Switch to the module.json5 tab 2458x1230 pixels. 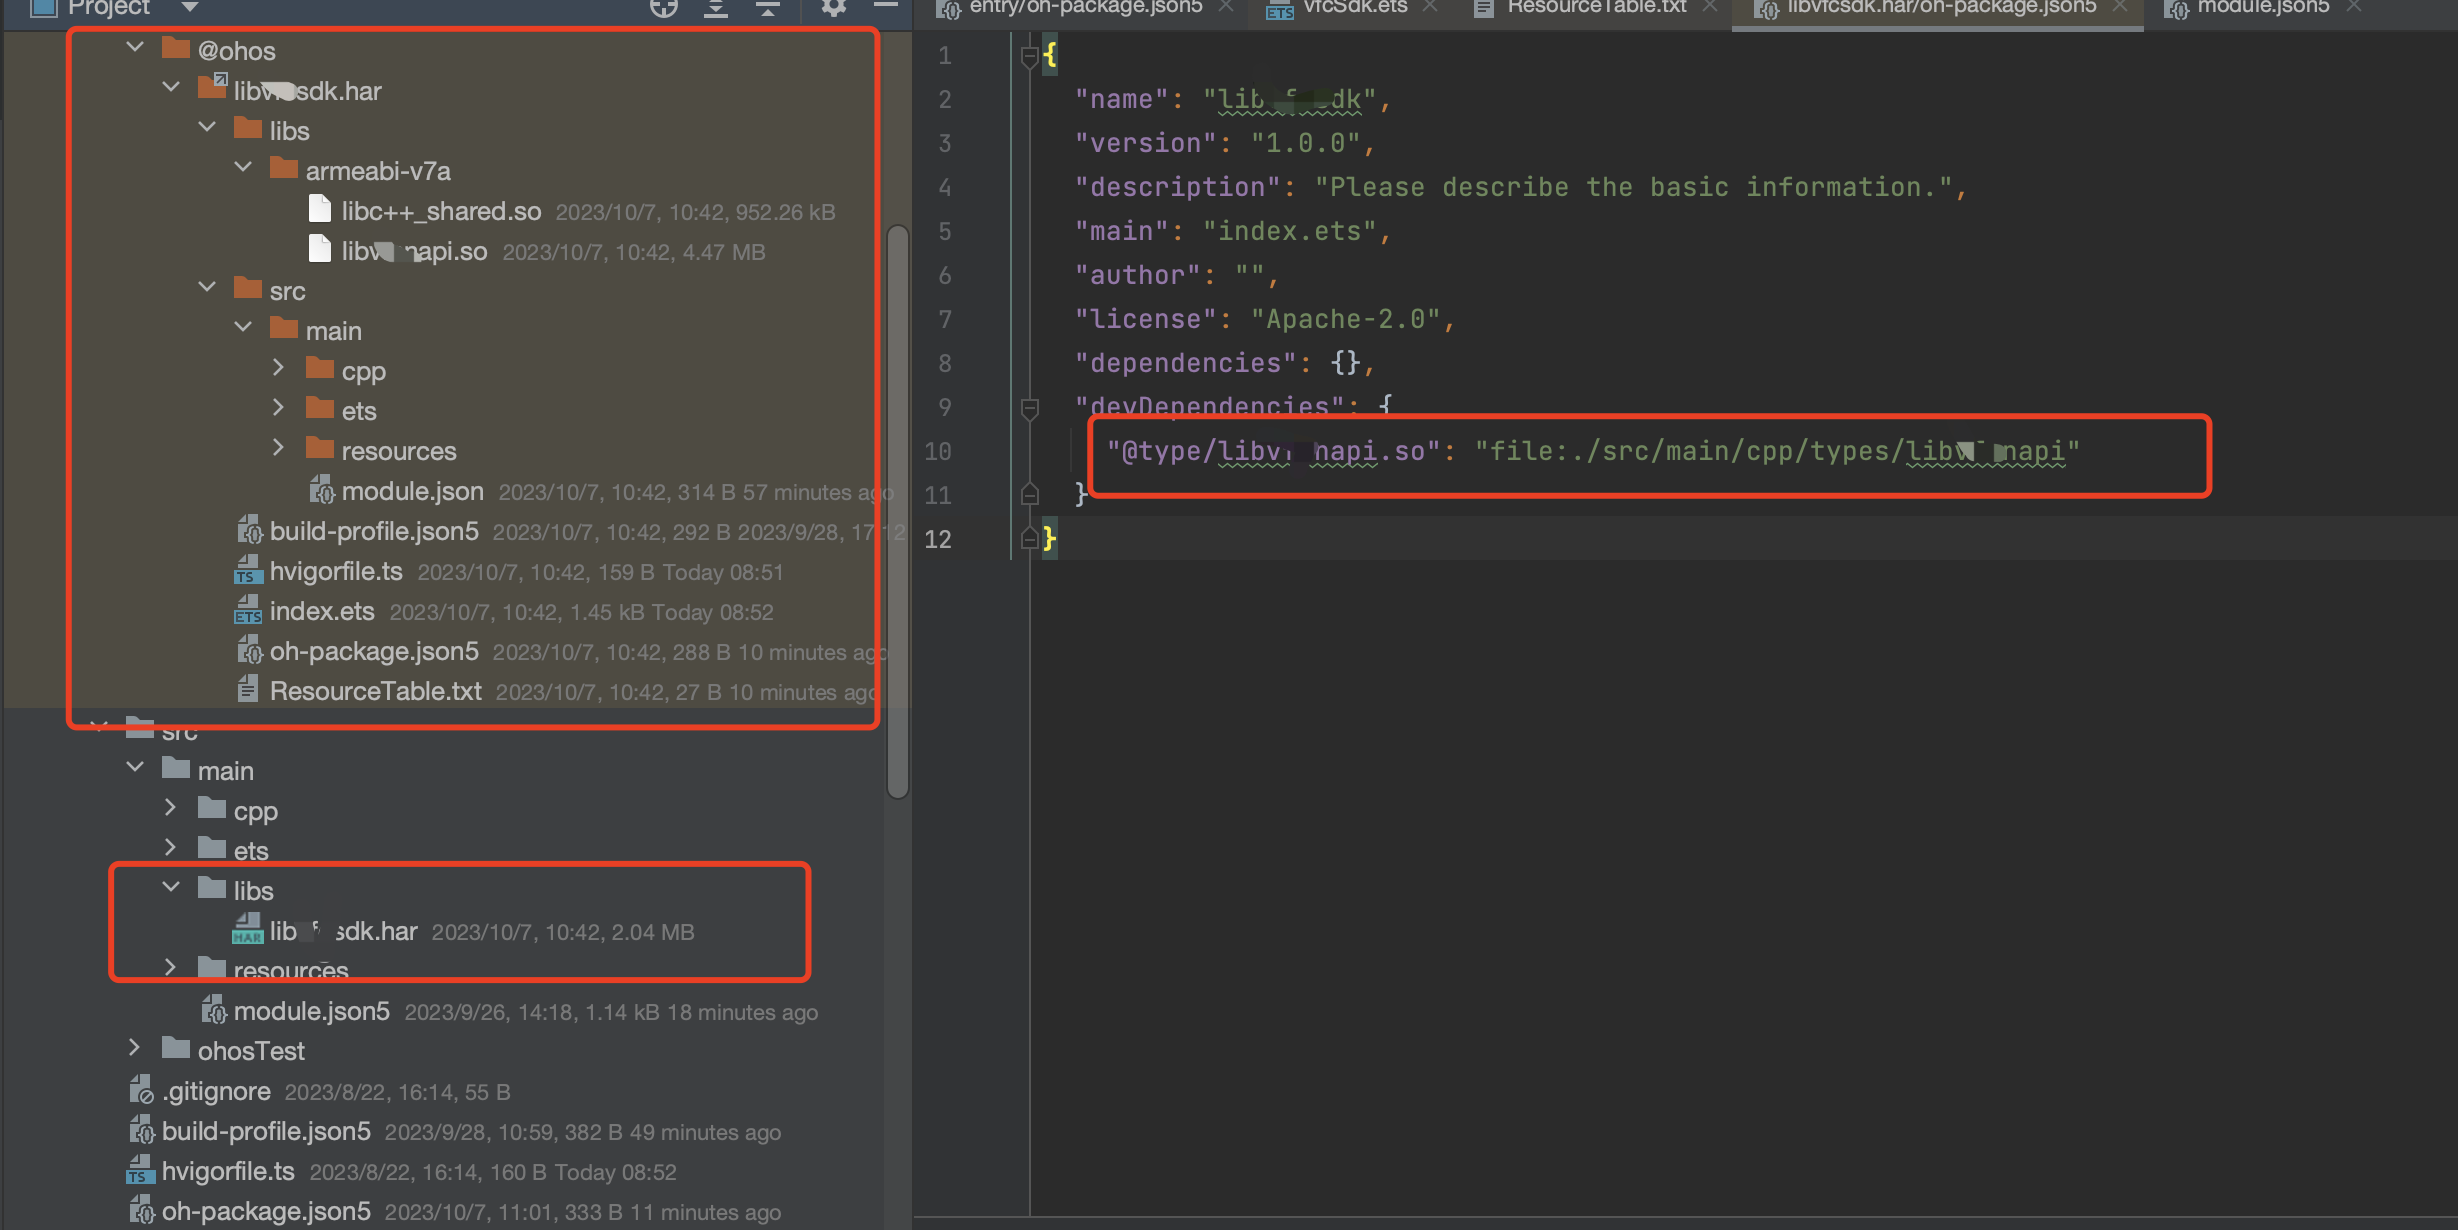point(2262,8)
